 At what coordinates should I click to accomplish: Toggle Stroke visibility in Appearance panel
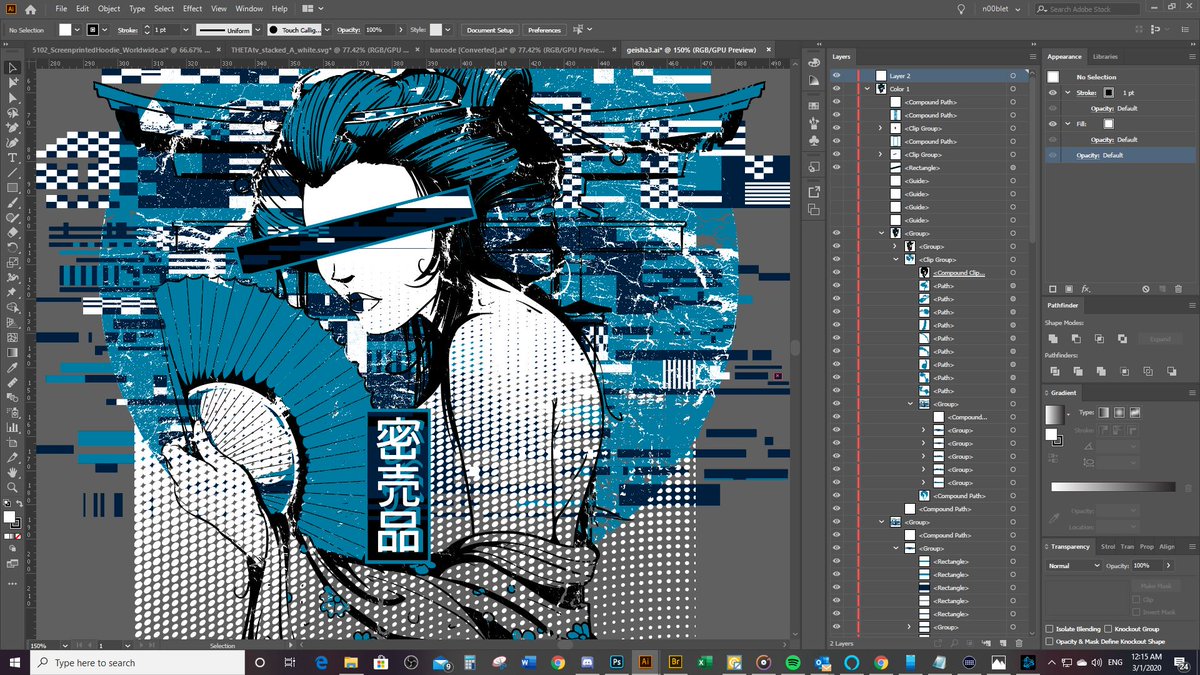coord(1053,92)
